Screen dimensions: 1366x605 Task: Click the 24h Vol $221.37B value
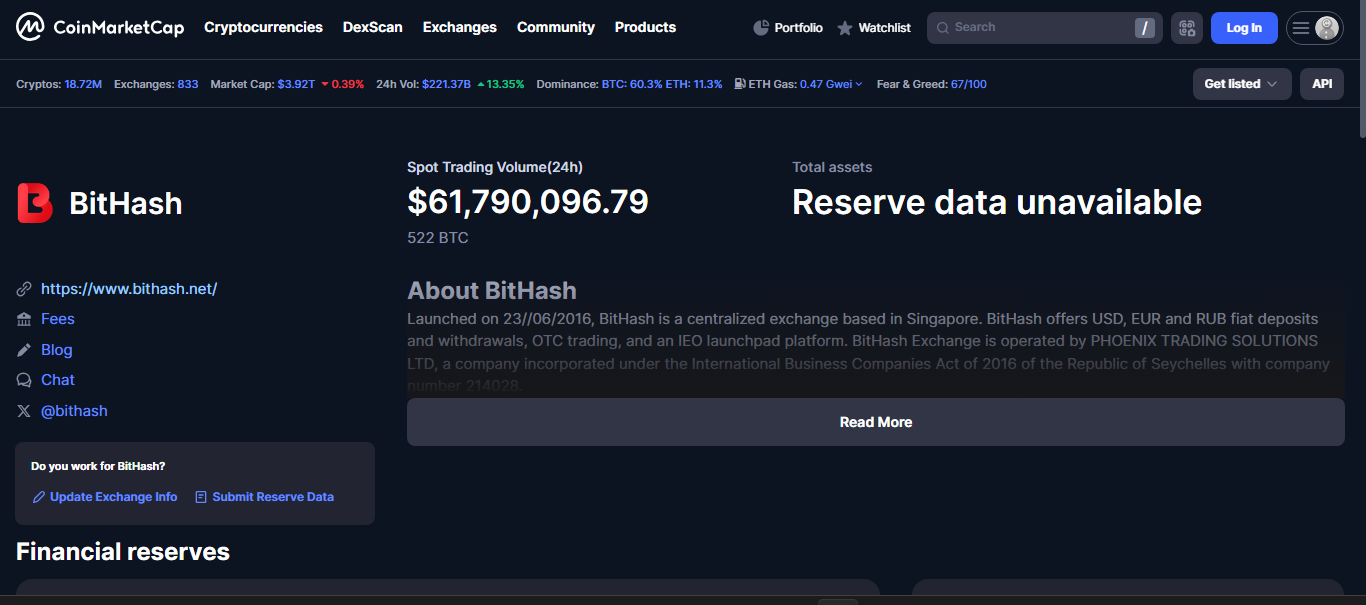(446, 84)
